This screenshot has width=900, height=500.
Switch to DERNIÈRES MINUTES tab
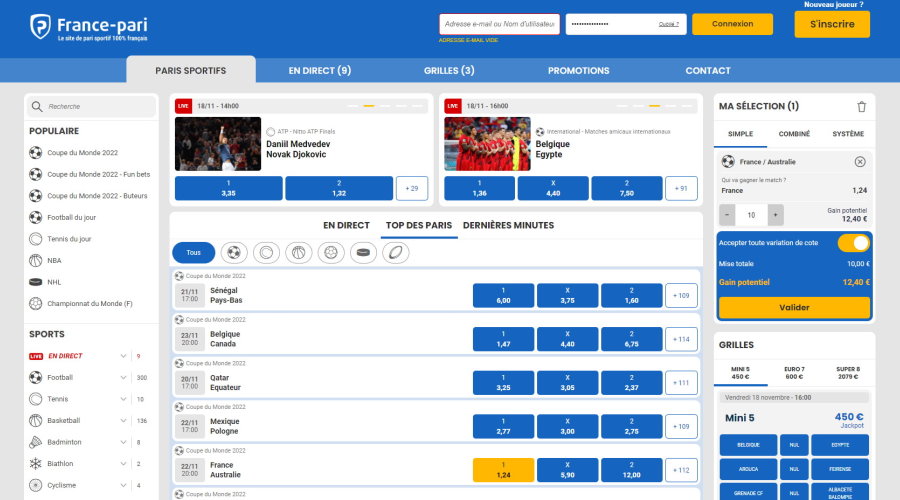point(508,226)
